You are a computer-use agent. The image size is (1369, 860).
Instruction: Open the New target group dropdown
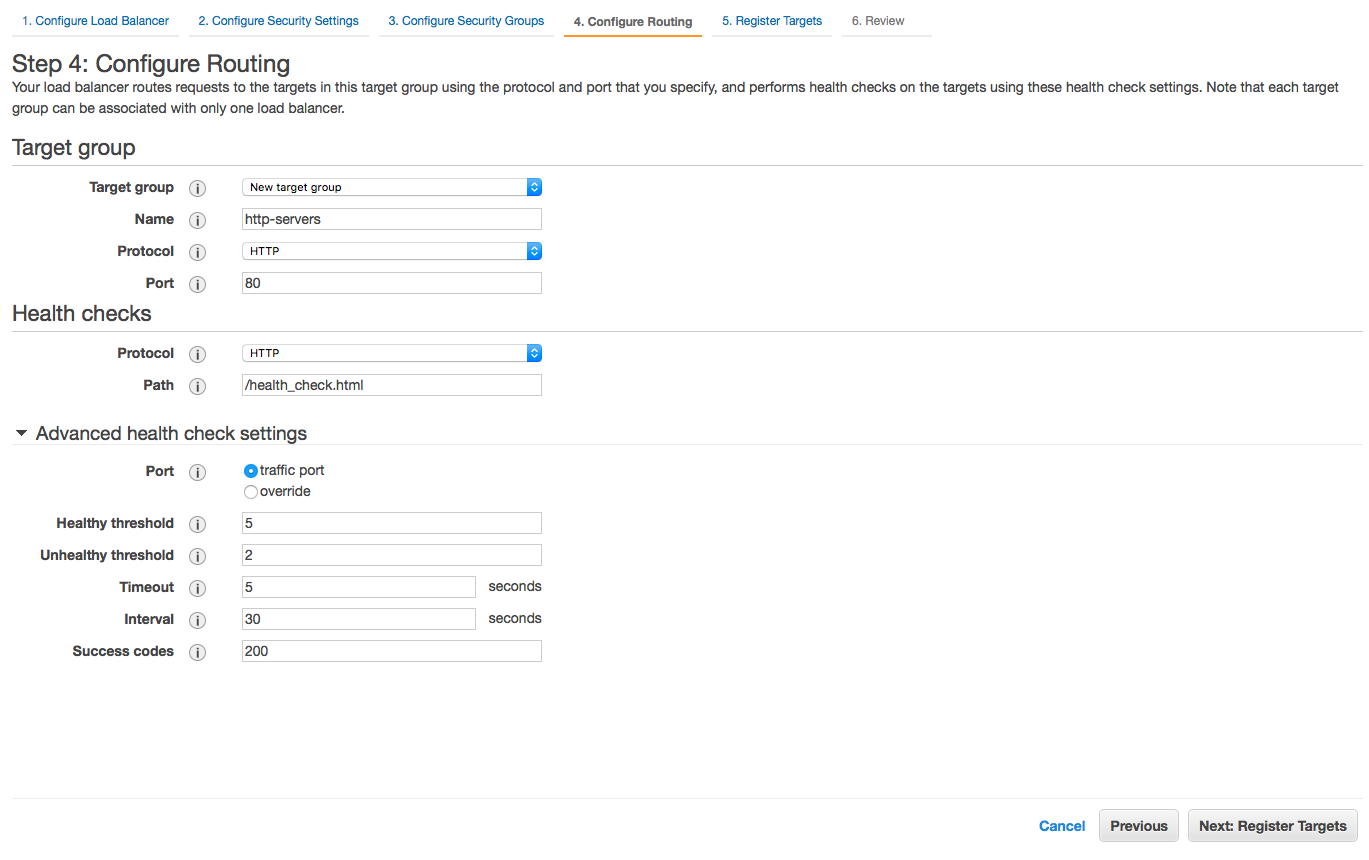point(391,187)
